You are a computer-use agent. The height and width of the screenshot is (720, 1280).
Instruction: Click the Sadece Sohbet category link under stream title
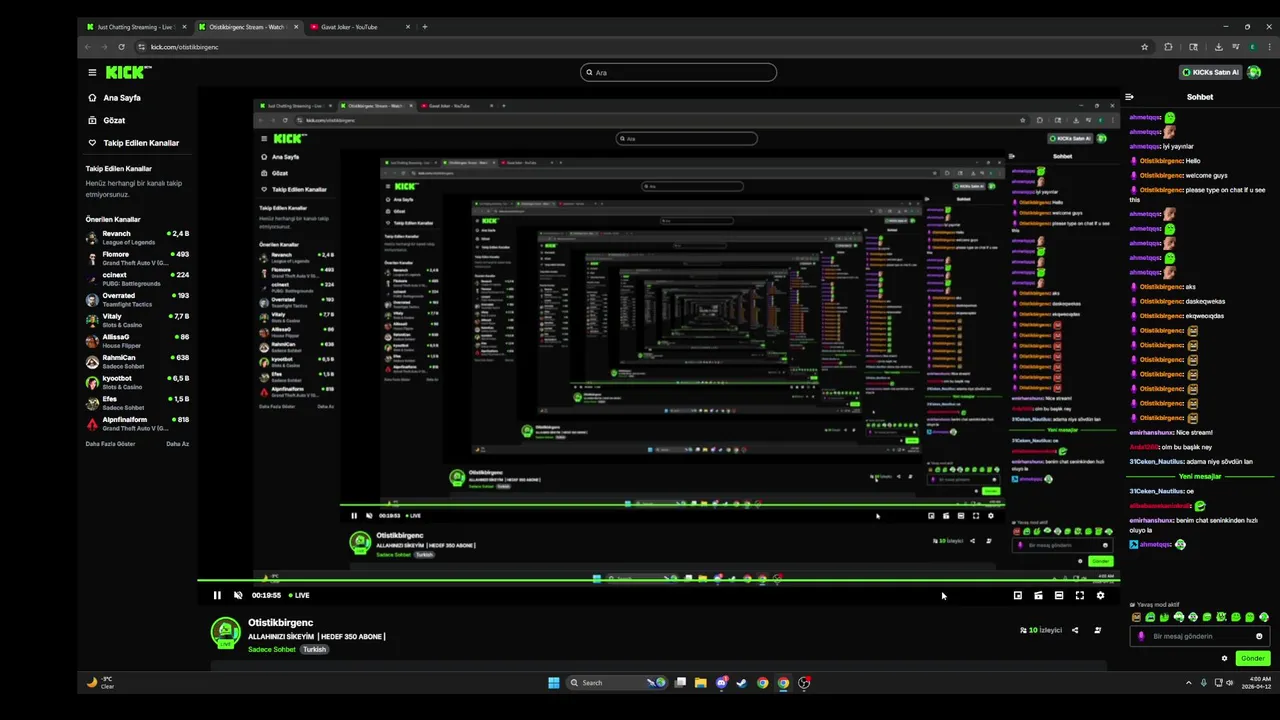tap(272, 649)
